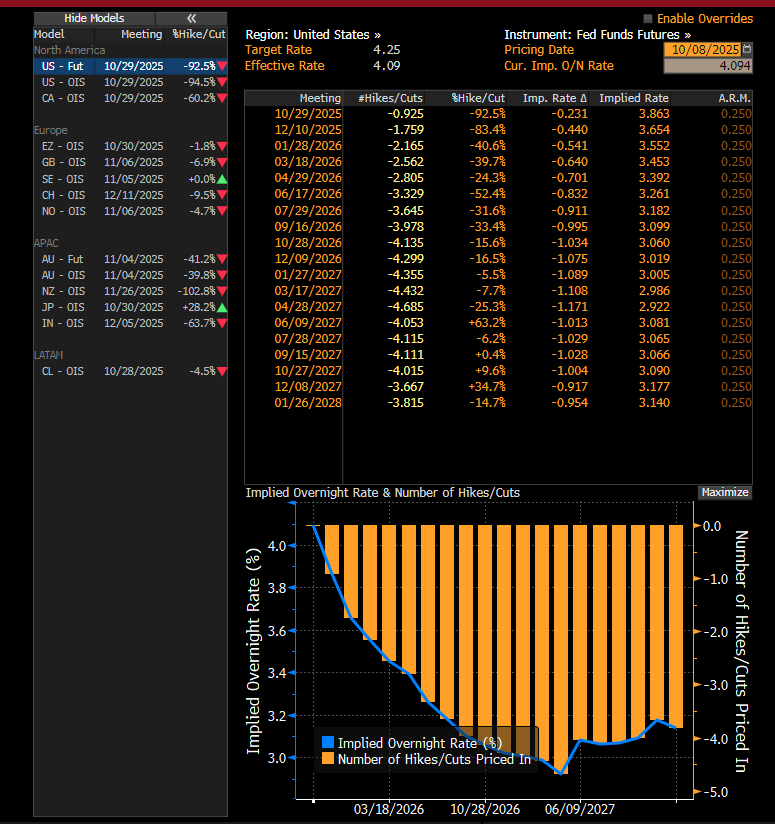Click the Hide Models button

(x=94, y=18)
